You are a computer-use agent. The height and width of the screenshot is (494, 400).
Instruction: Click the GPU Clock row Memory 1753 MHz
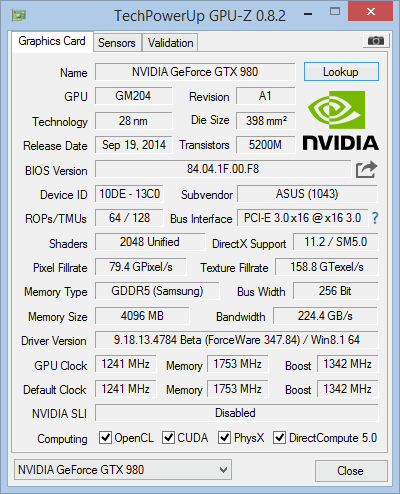[238, 364]
